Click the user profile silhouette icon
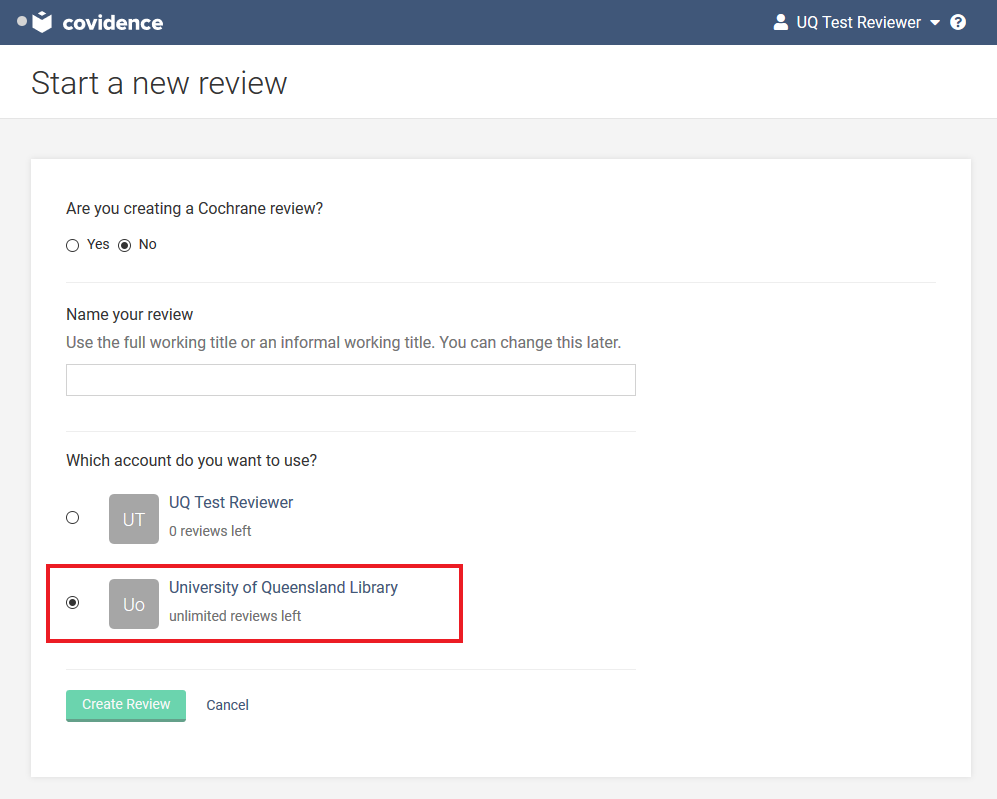The width and height of the screenshot is (997, 799). pos(780,22)
